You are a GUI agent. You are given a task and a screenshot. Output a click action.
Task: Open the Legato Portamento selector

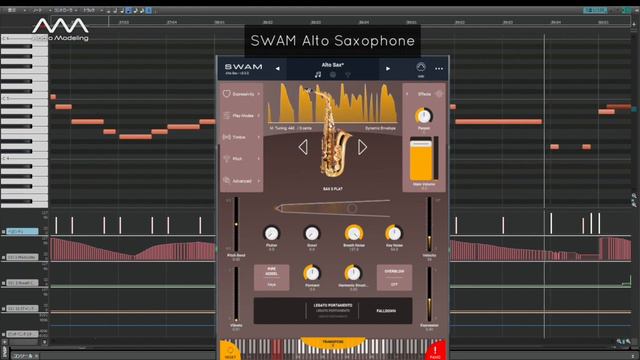coord(333,311)
